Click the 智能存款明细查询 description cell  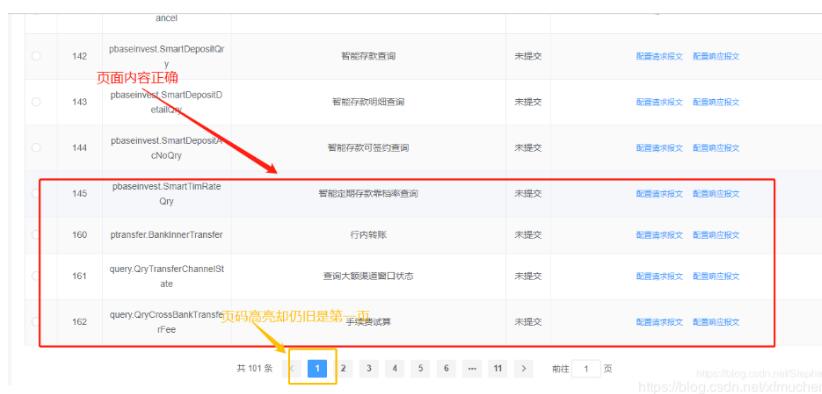pos(369,102)
